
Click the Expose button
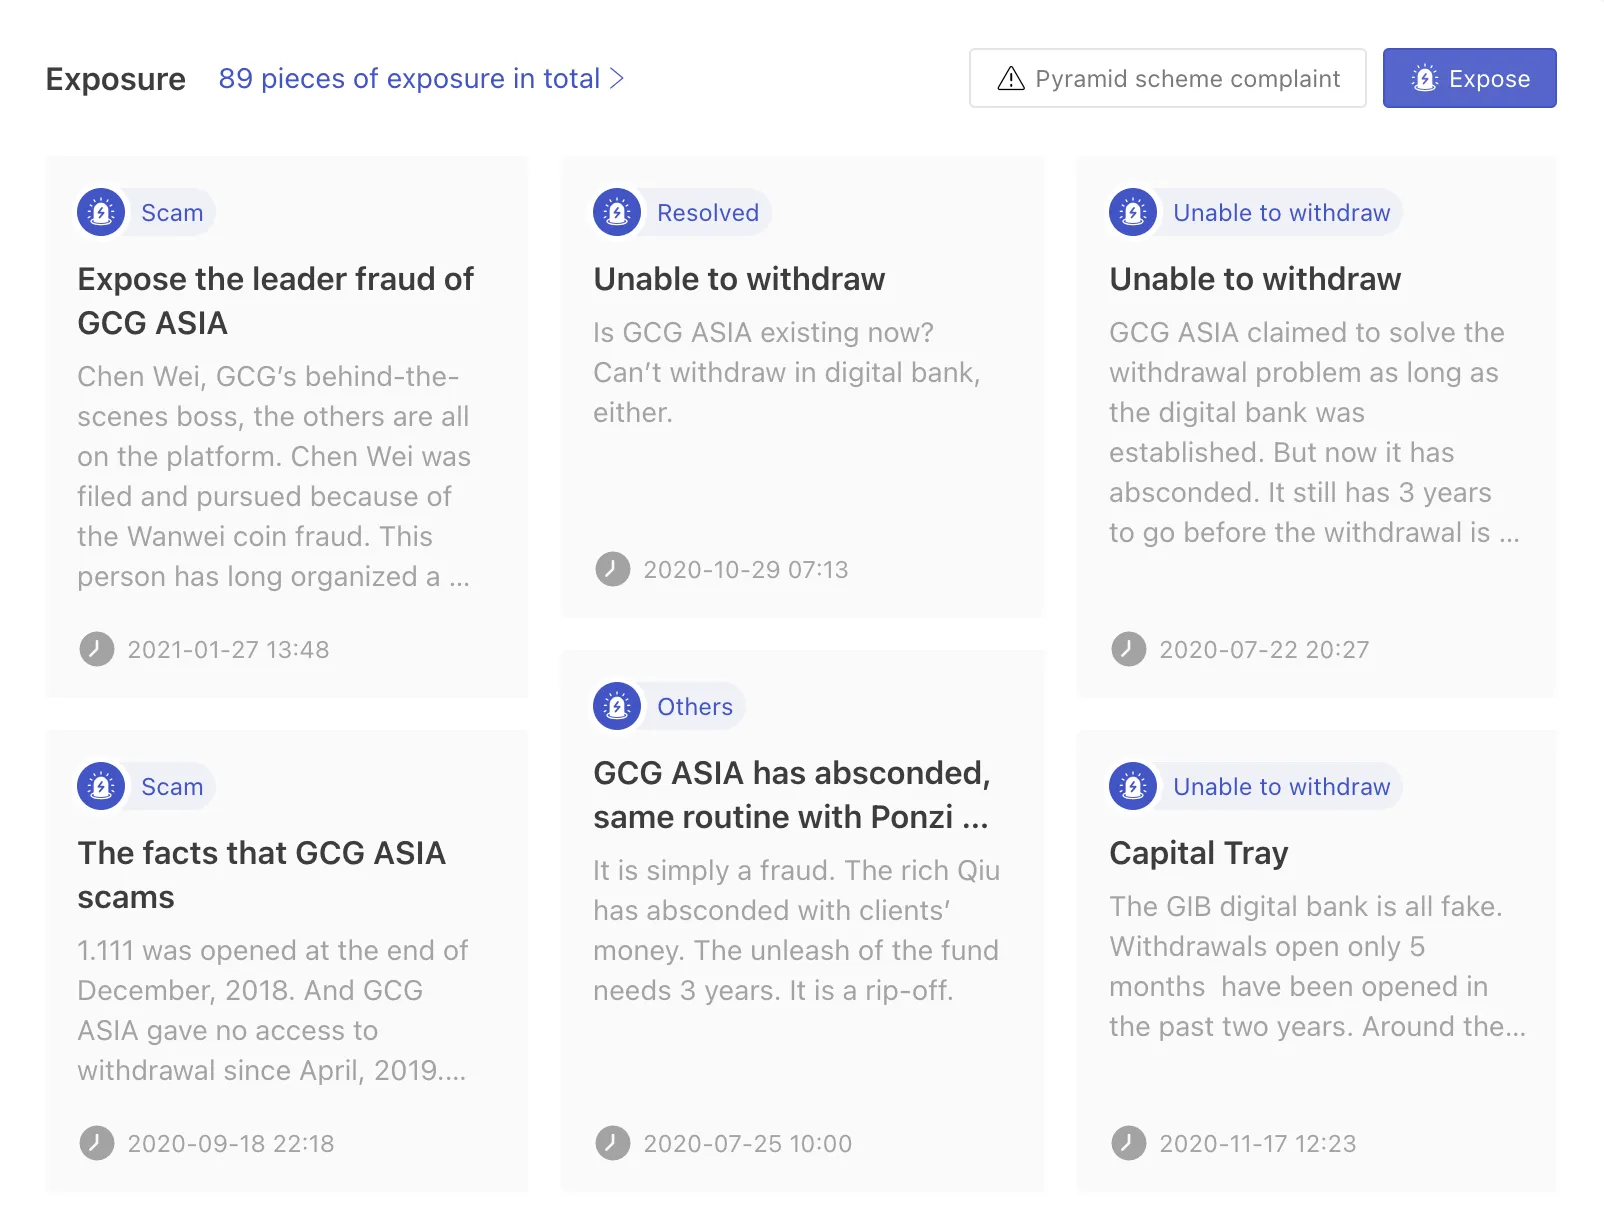pos(1469,78)
